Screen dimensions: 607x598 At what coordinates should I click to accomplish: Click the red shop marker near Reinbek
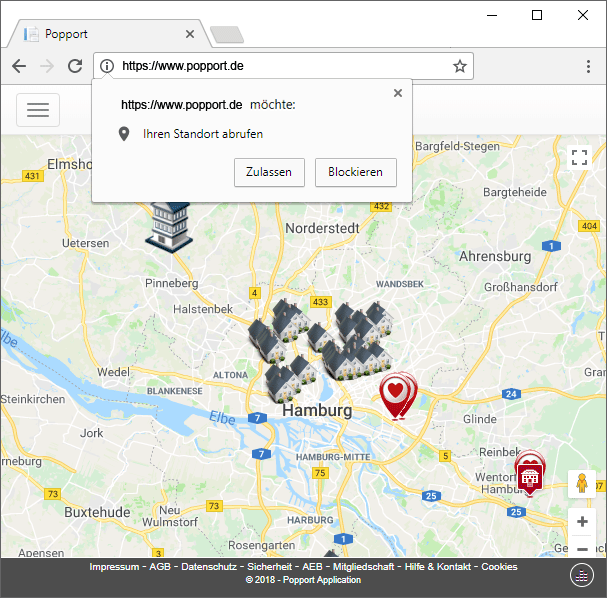point(529,475)
